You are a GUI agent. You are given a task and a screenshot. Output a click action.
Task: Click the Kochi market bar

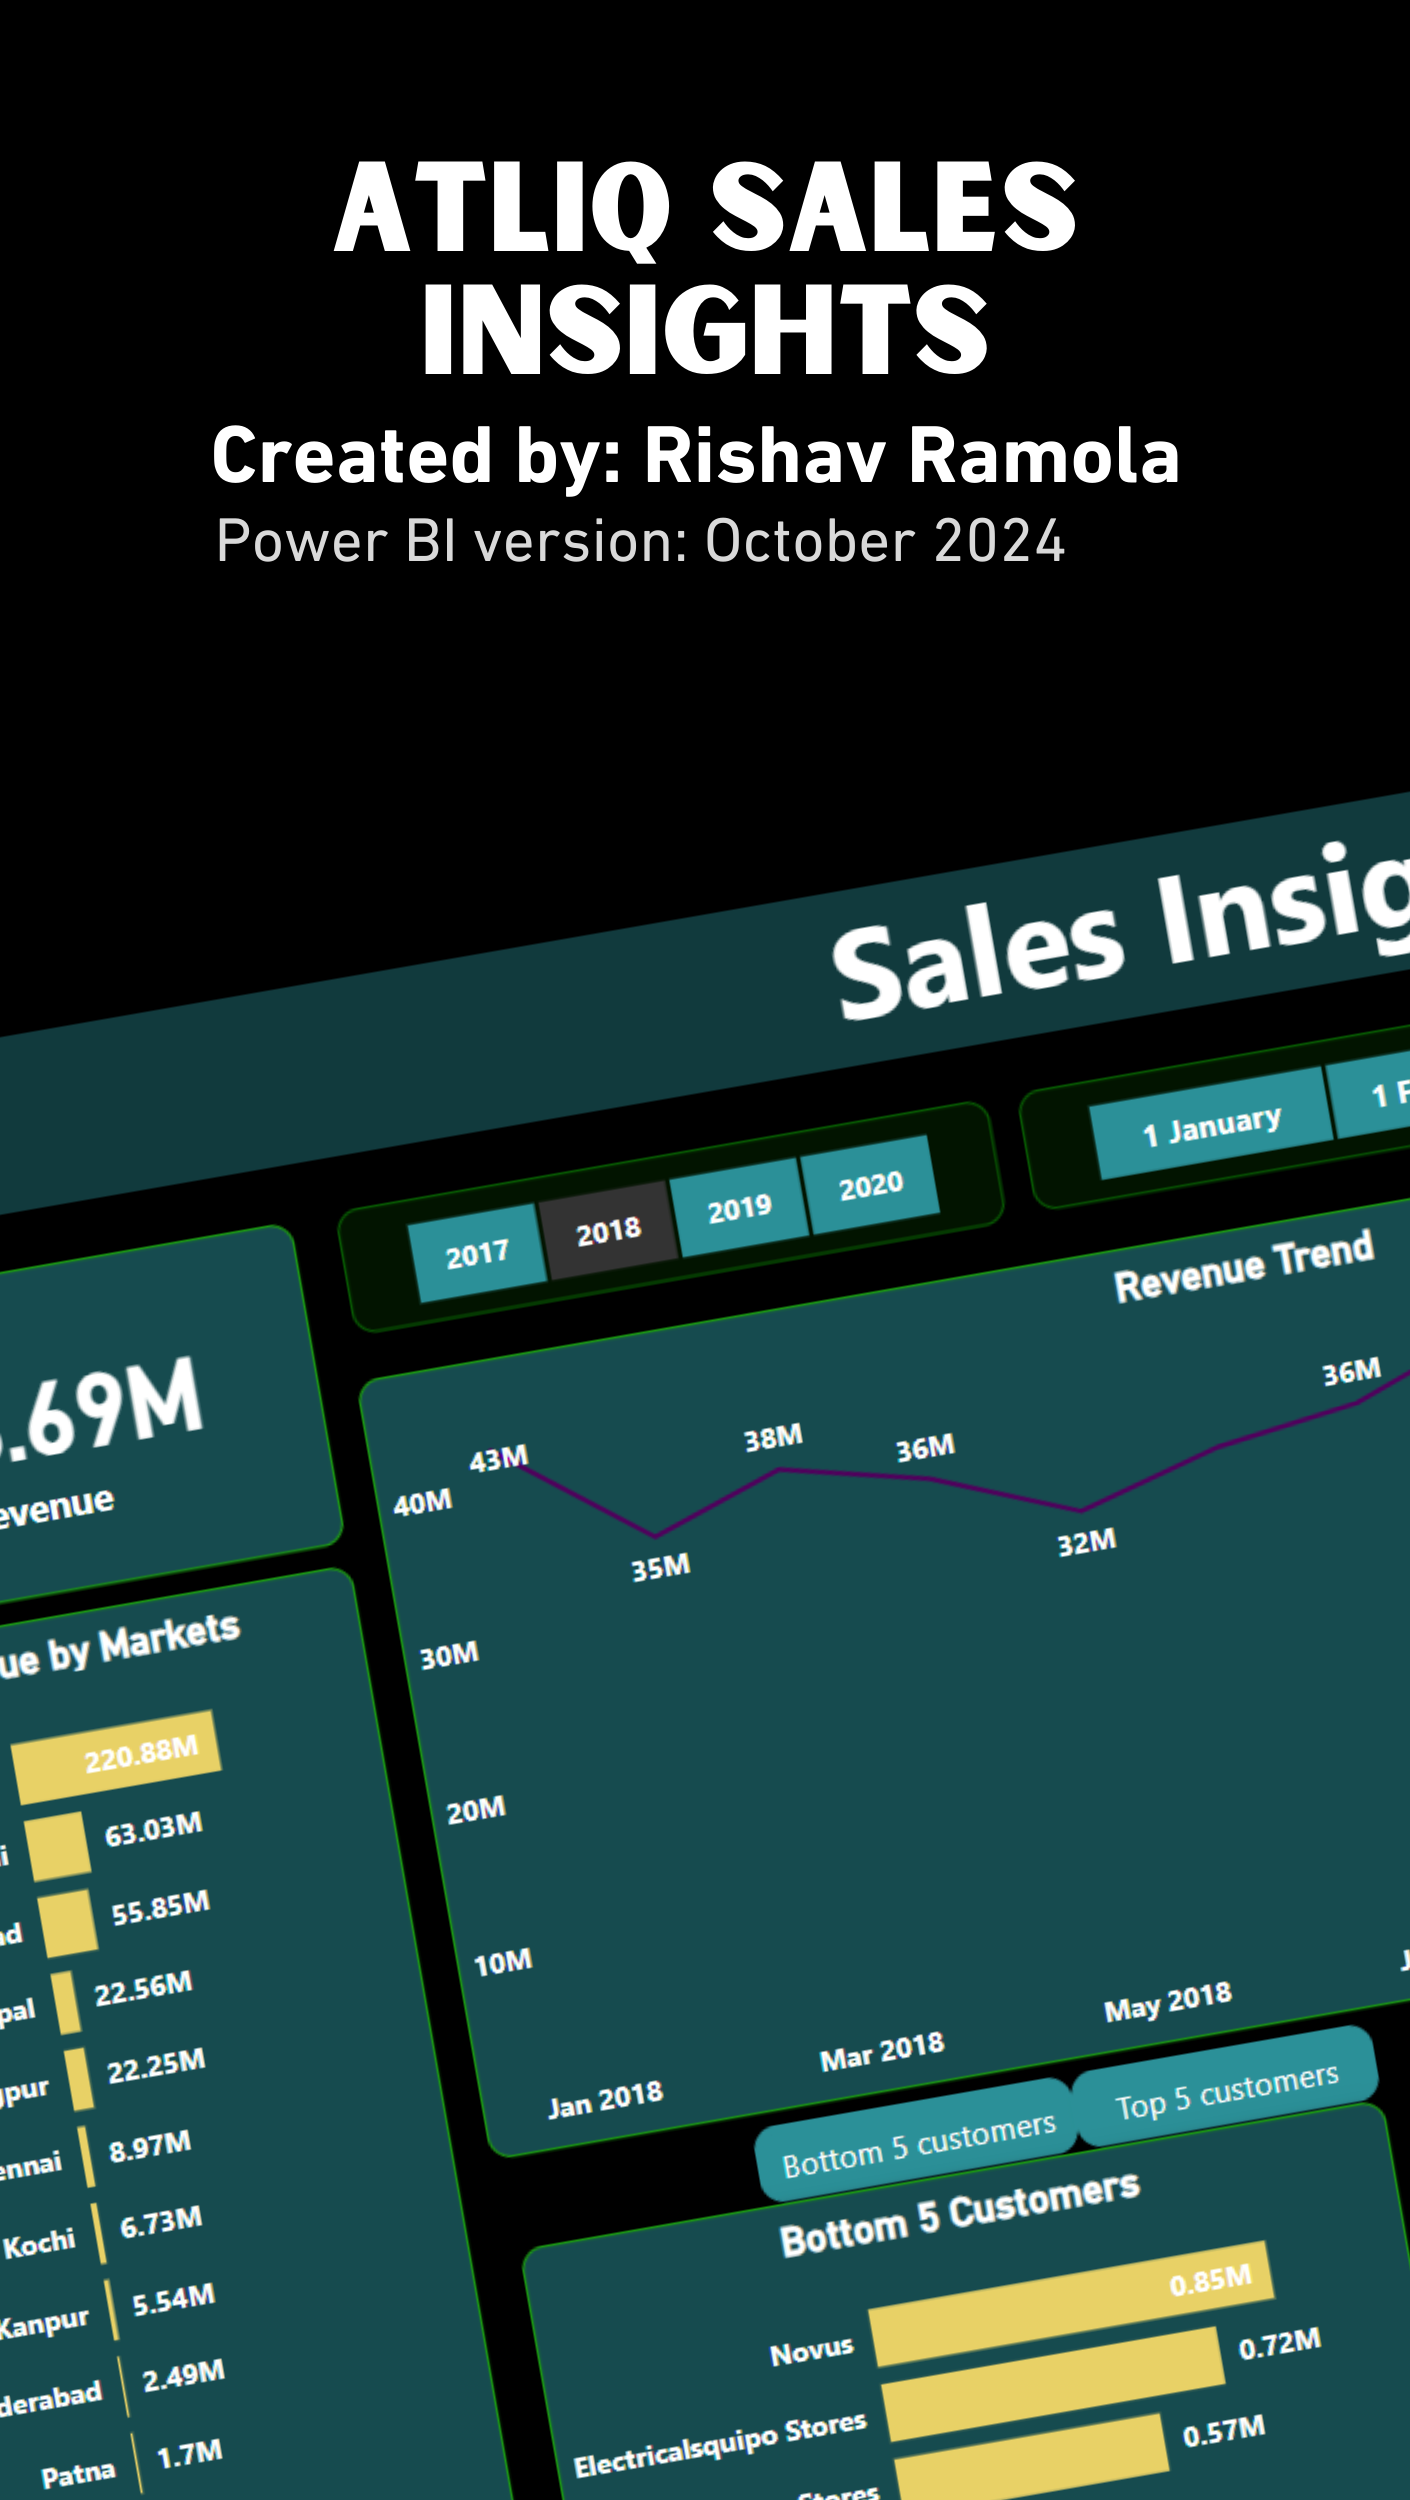[x=100, y=2233]
